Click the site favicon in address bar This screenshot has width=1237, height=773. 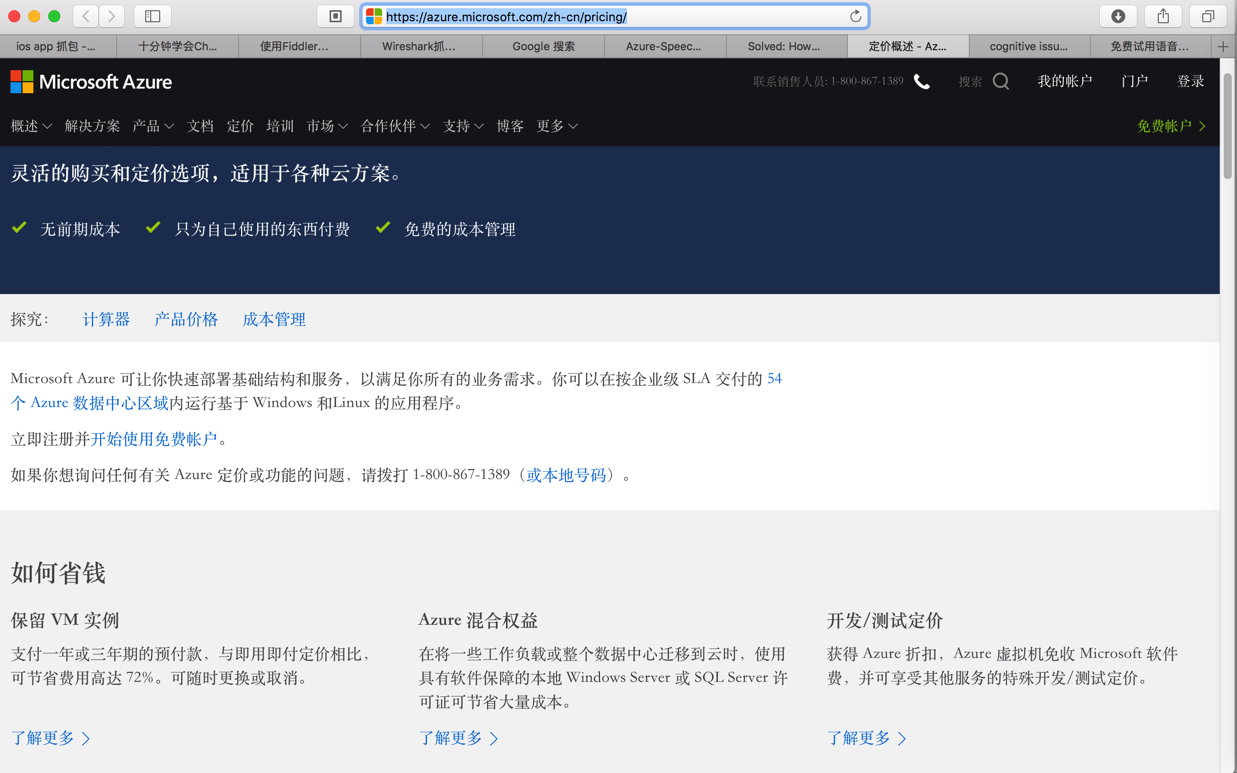click(374, 16)
